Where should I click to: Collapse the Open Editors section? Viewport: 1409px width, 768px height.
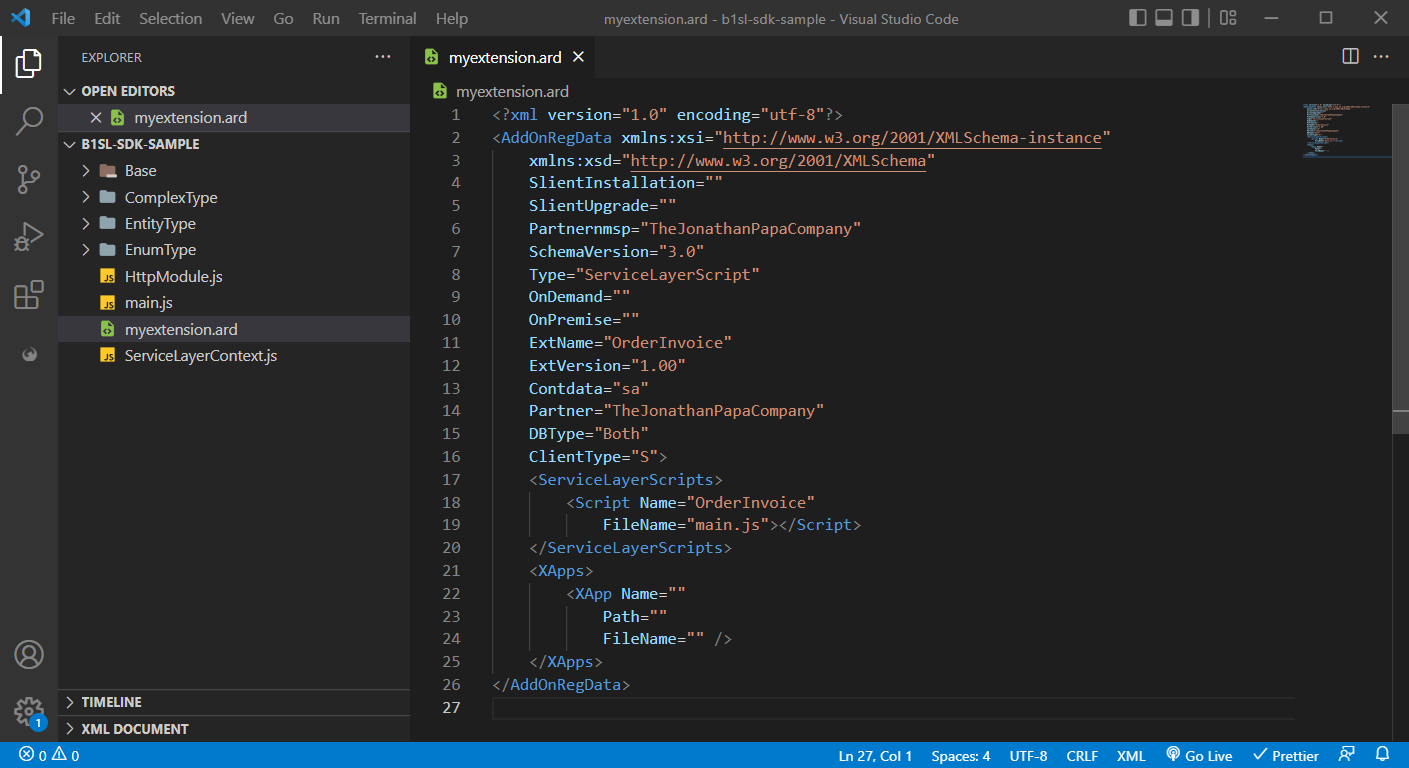[x=234, y=91]
